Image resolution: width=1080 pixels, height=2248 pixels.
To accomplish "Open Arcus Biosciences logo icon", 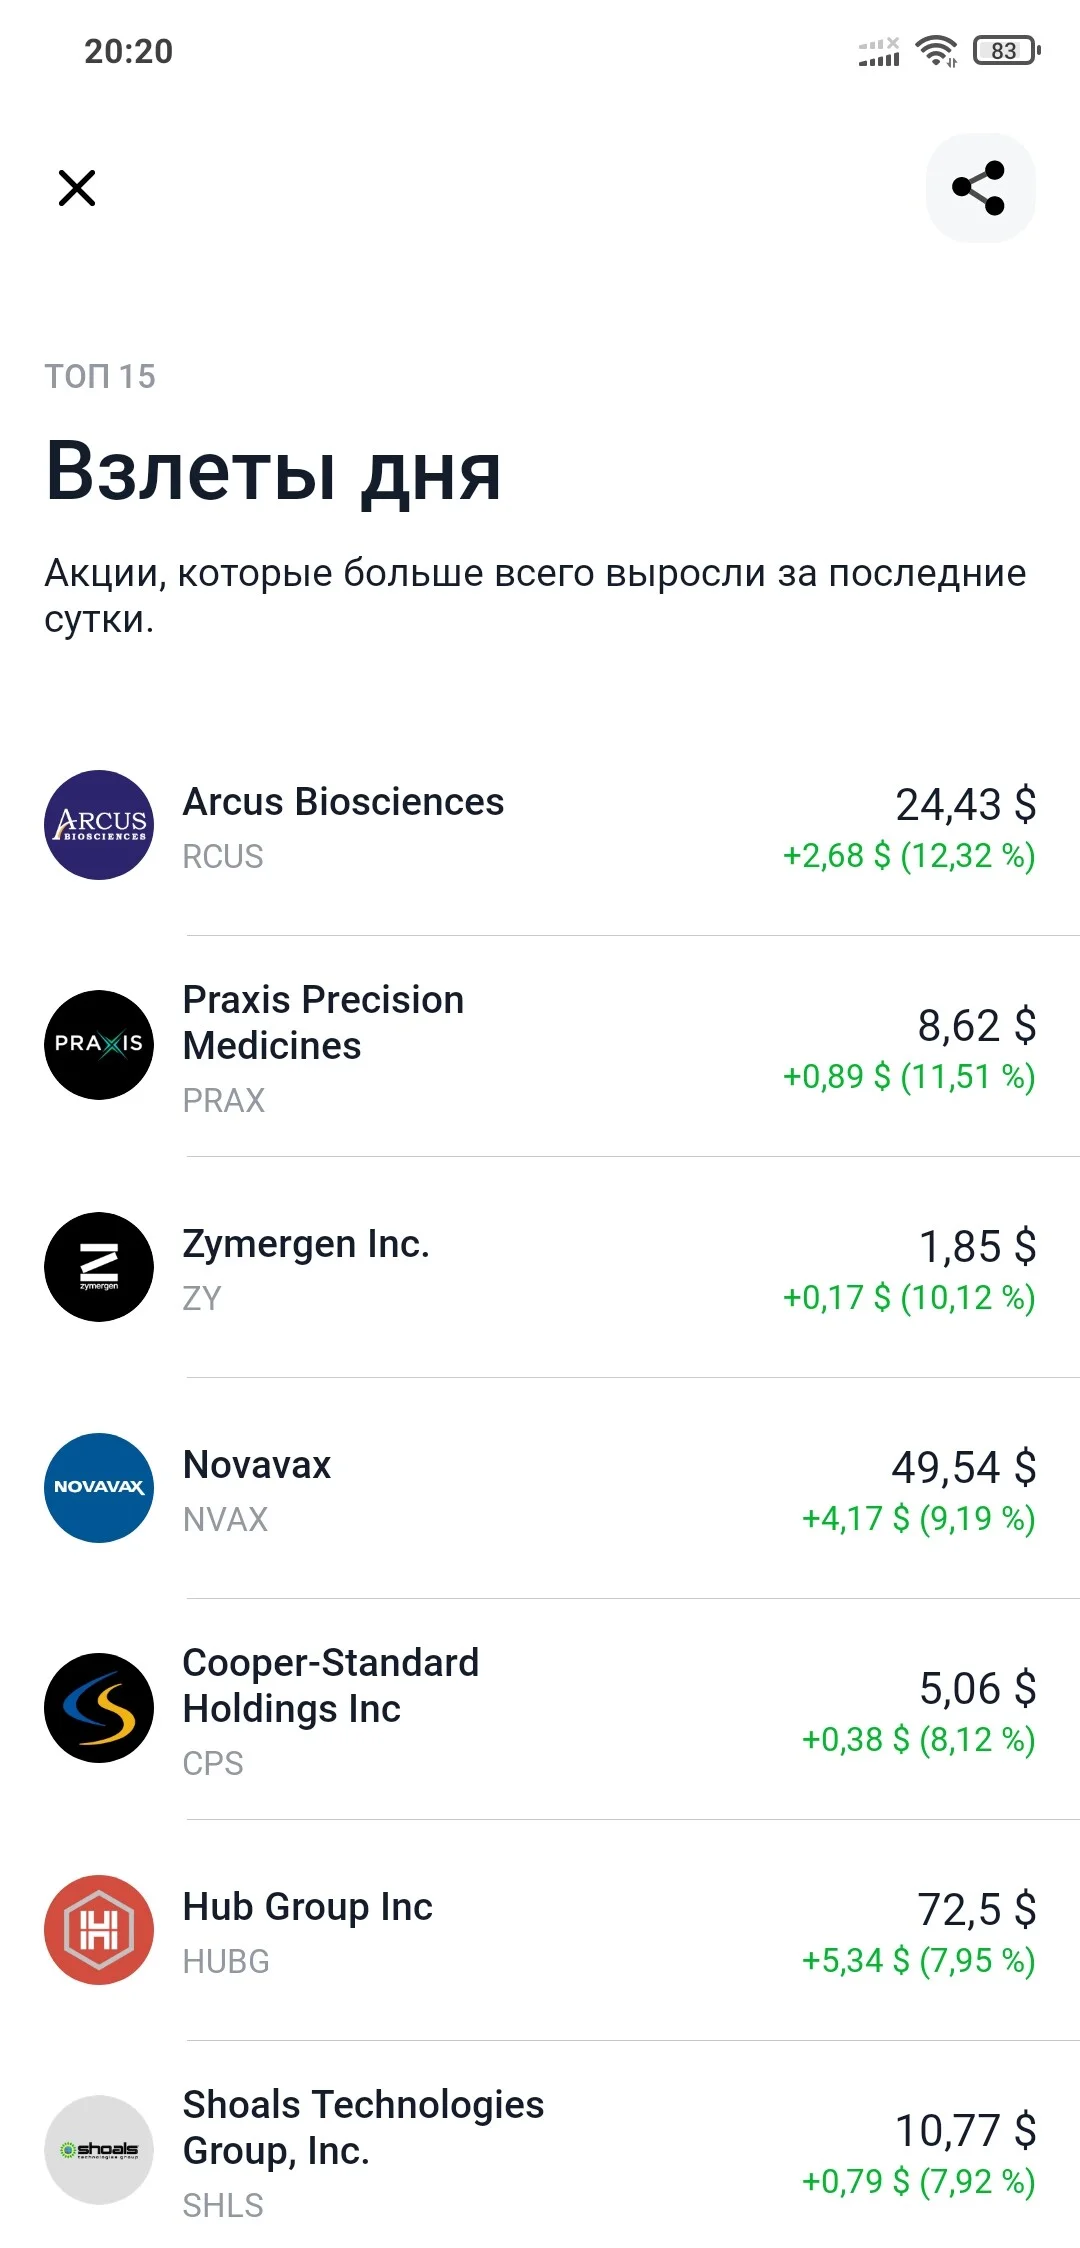I will pos(99,825).
